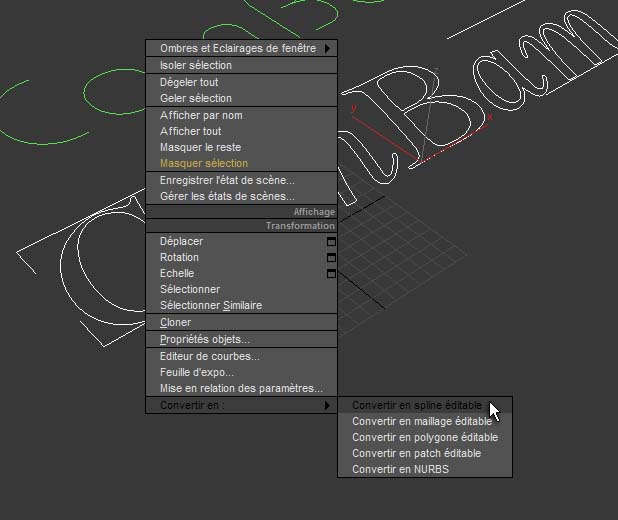
Task: Select Dégeler tout
Action: (x=241, y=82)
